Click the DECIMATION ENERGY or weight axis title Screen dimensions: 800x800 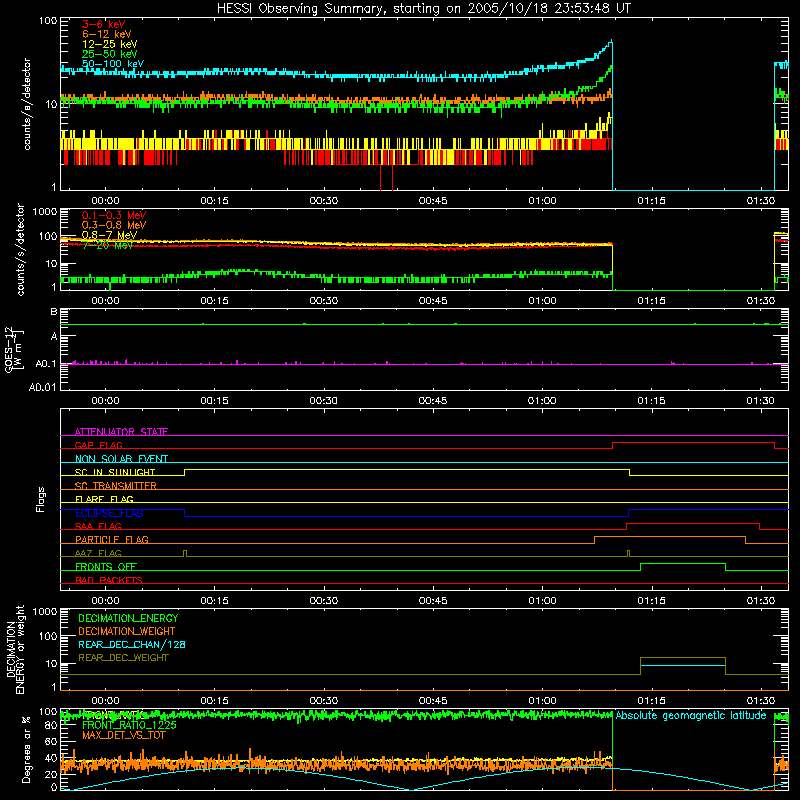coord(15,649)
